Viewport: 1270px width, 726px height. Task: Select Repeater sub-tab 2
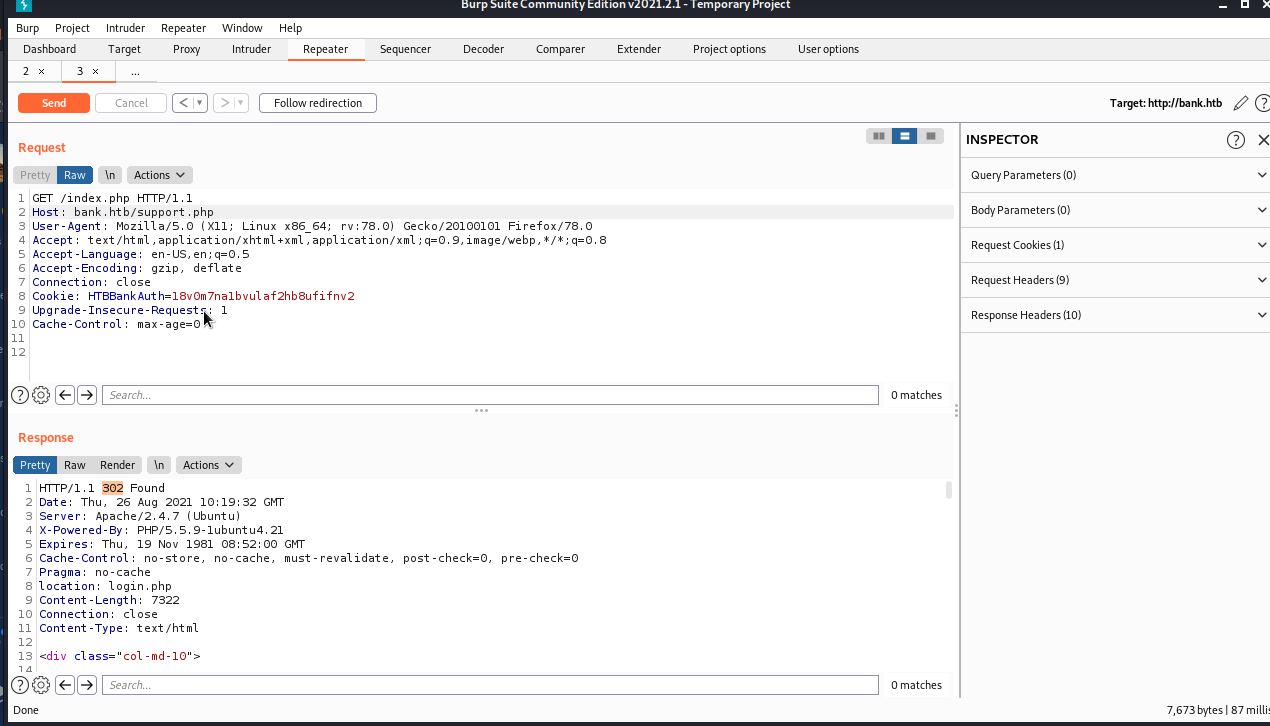[27, 71]
